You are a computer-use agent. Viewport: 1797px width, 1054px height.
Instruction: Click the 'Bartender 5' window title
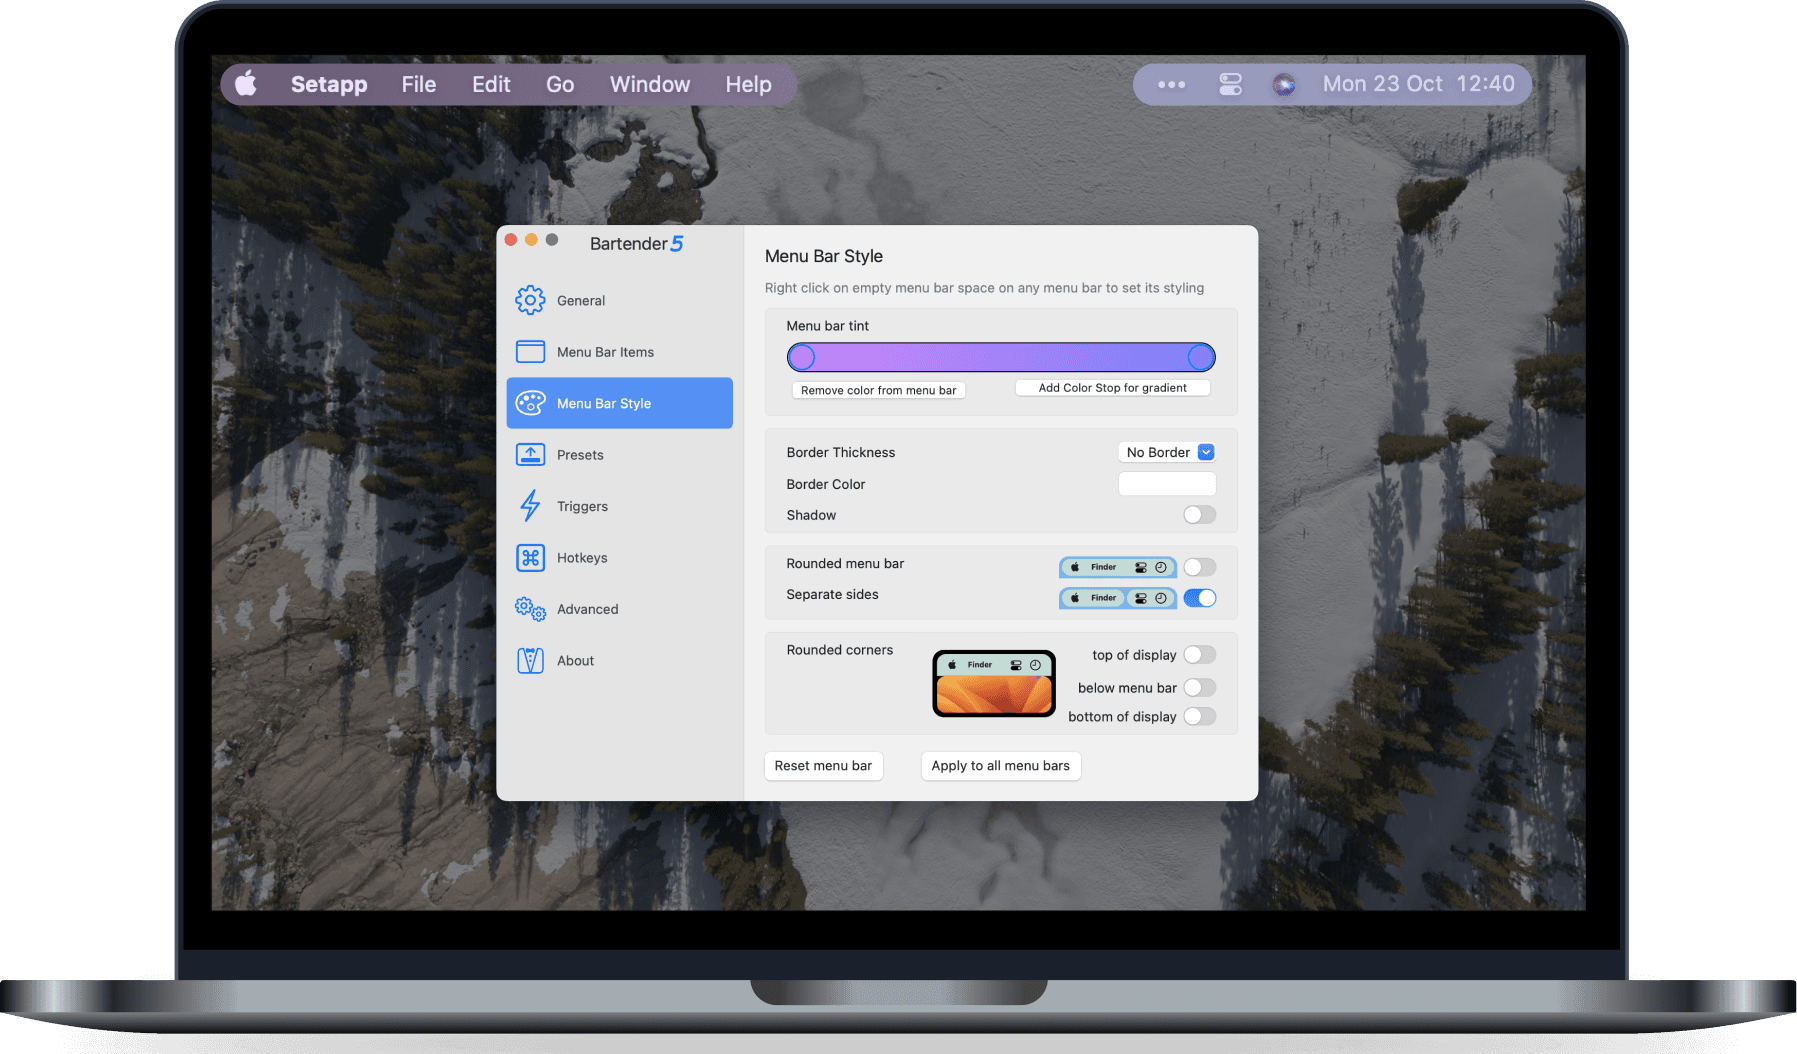(636, 243)
